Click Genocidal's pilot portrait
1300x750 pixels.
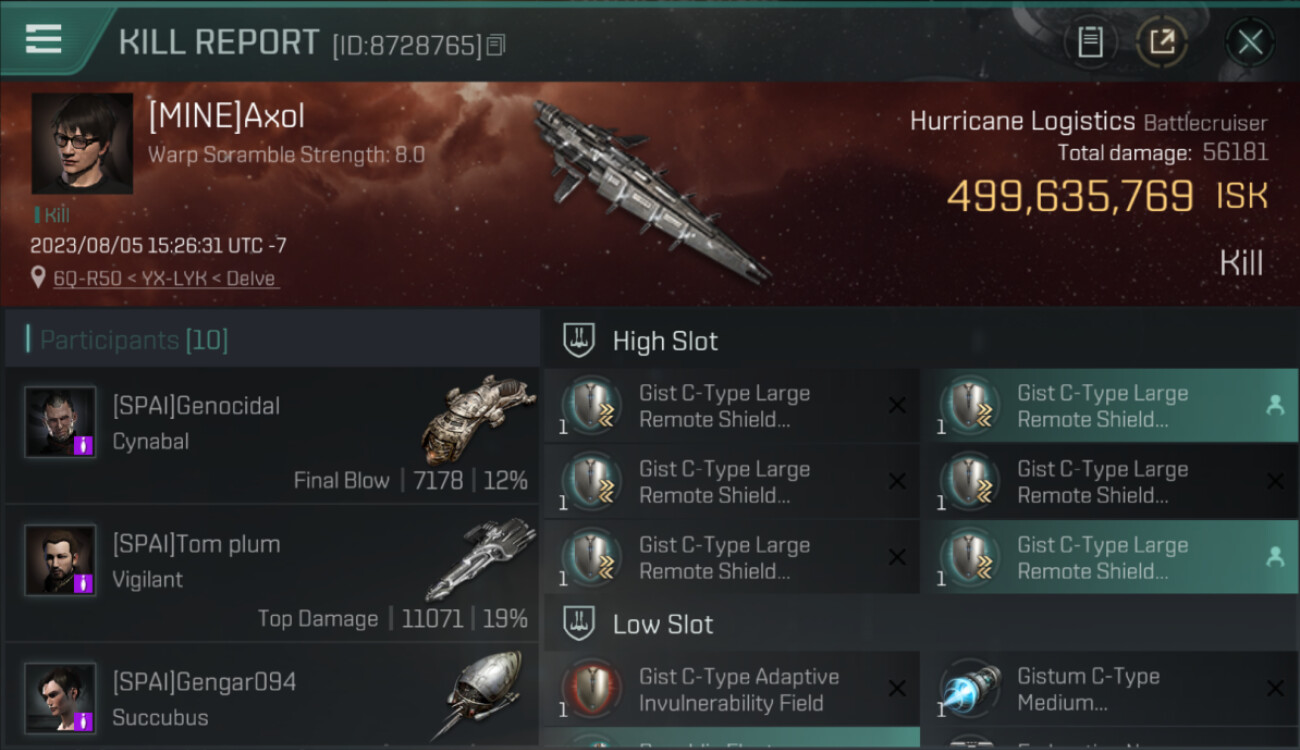(x=61, y=422)
